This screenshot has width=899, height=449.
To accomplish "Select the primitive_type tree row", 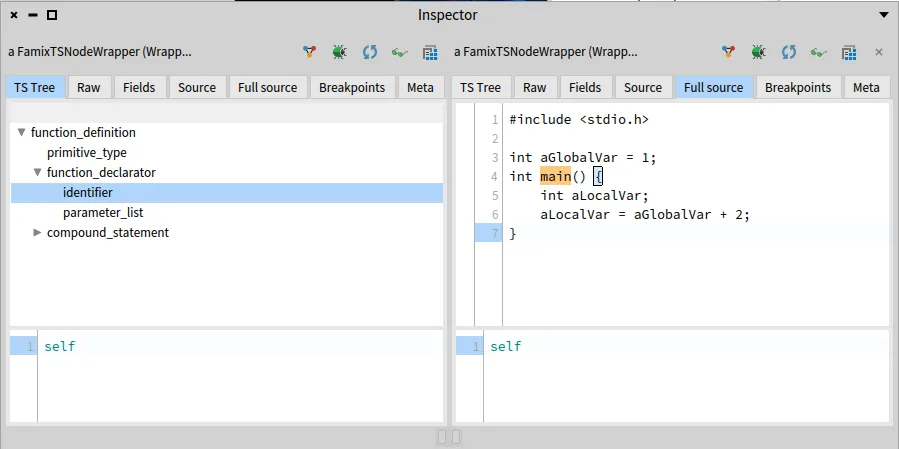I will point(227,153).
